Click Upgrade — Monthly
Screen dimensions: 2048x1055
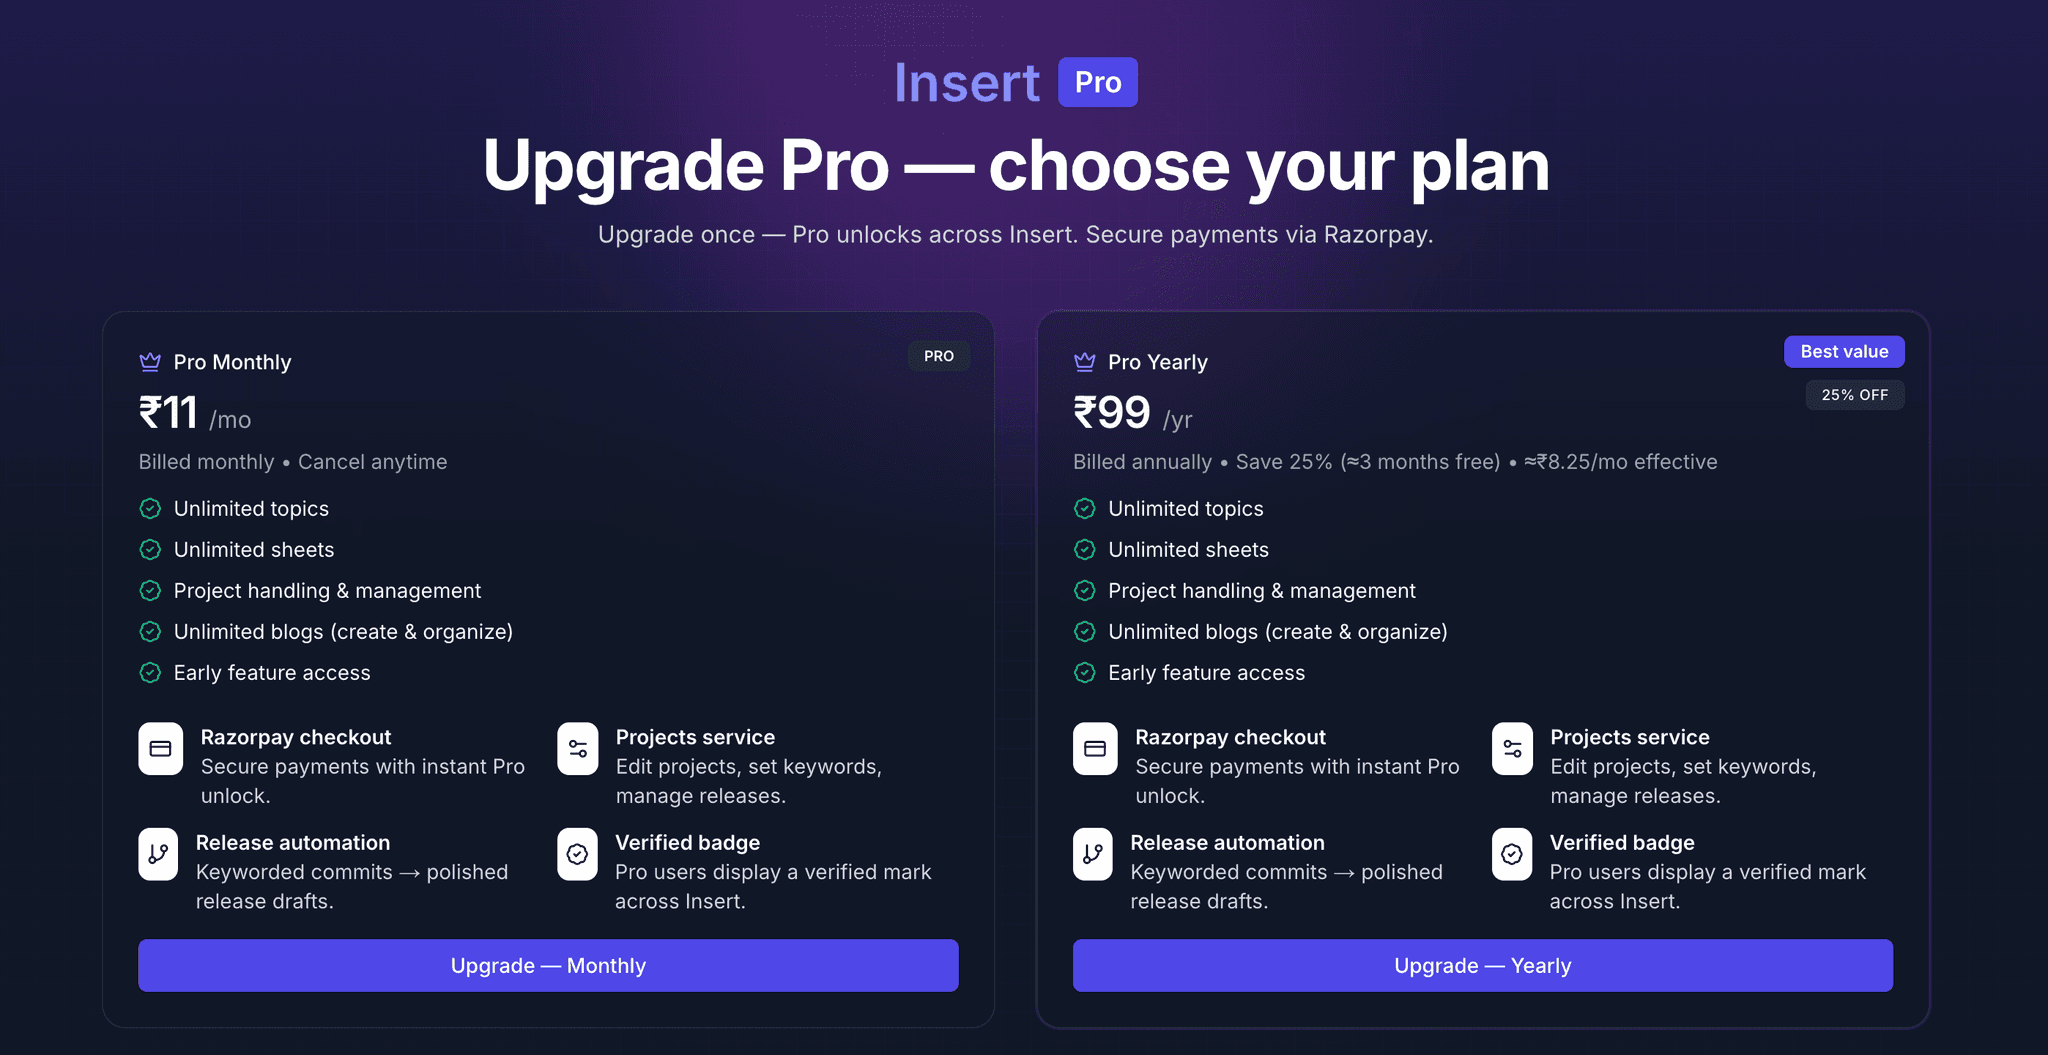coord(548,965)
